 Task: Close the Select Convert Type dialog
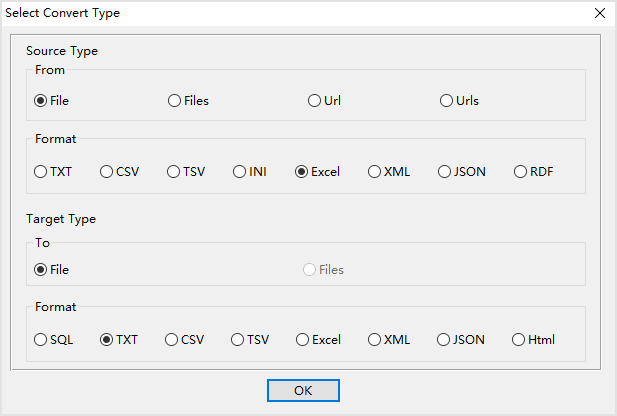coord(599,13)
